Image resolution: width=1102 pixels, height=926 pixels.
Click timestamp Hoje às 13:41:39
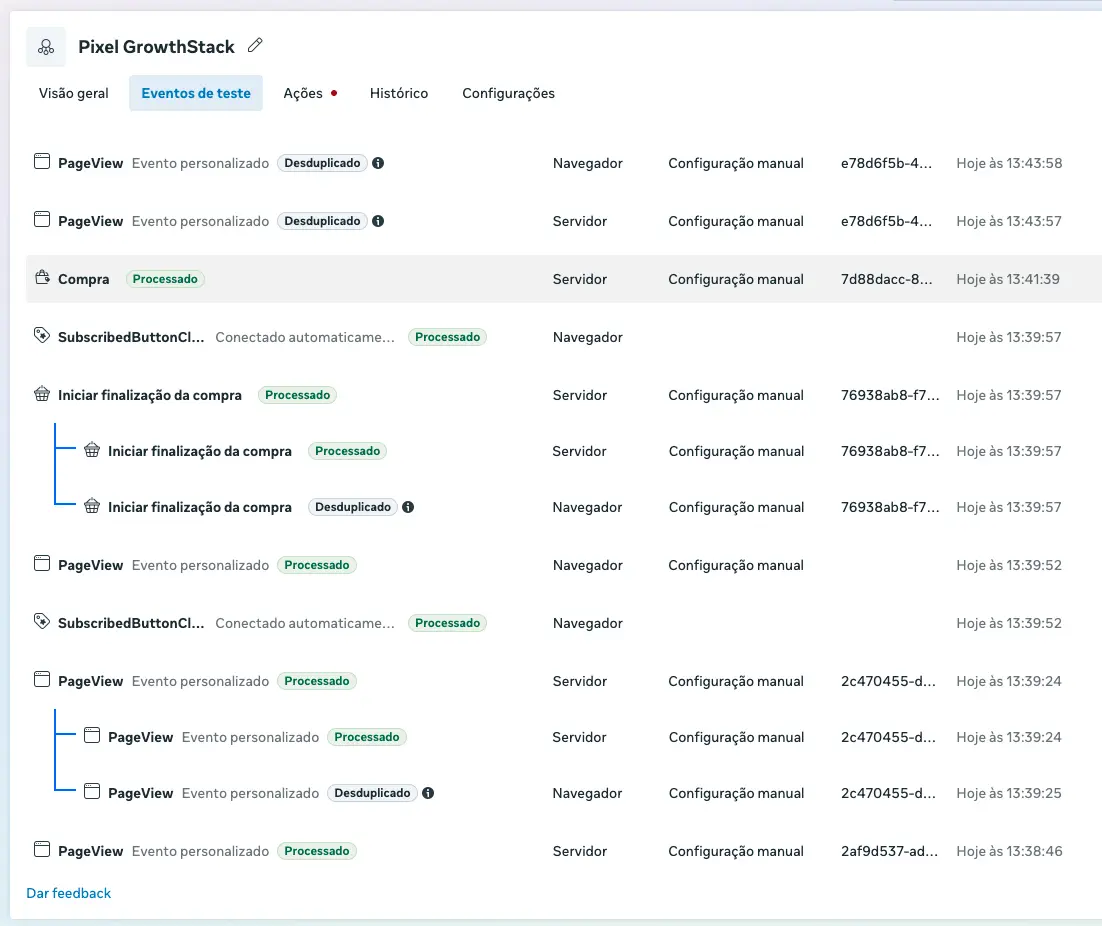1008,279
